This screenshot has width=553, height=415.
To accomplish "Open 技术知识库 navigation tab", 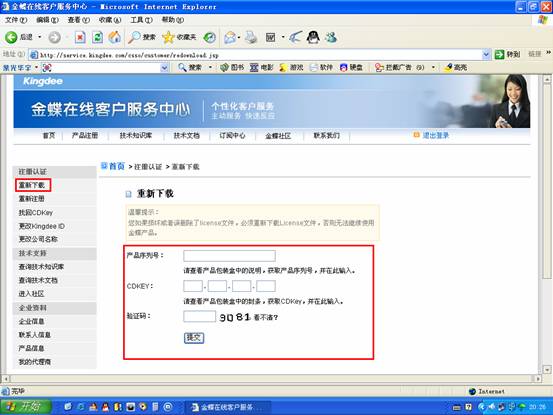I will pyautogui.click(x=136, y=135).
